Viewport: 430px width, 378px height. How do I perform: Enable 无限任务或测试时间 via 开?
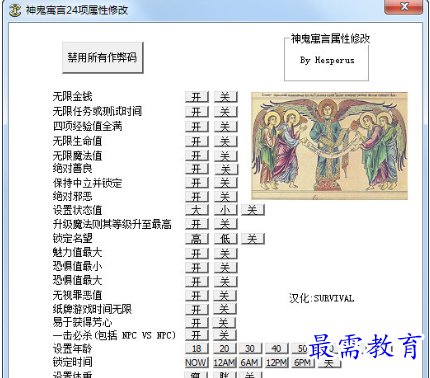coord(197,112)
